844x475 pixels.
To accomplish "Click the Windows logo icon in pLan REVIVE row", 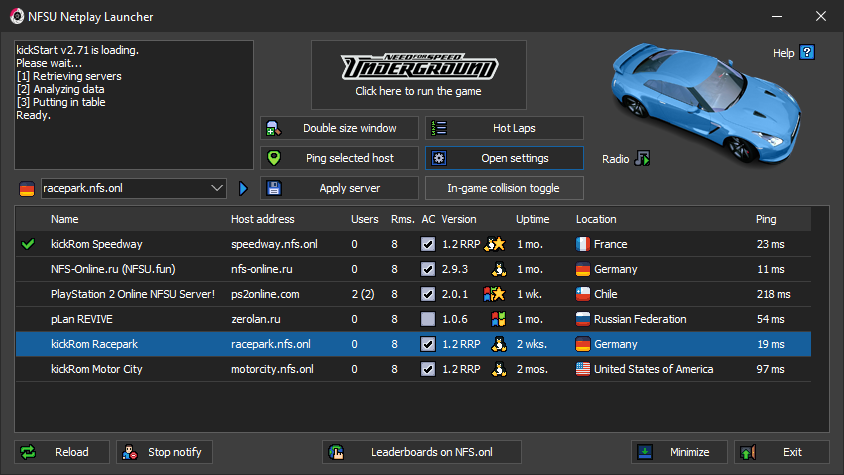I will coord(498,319).
